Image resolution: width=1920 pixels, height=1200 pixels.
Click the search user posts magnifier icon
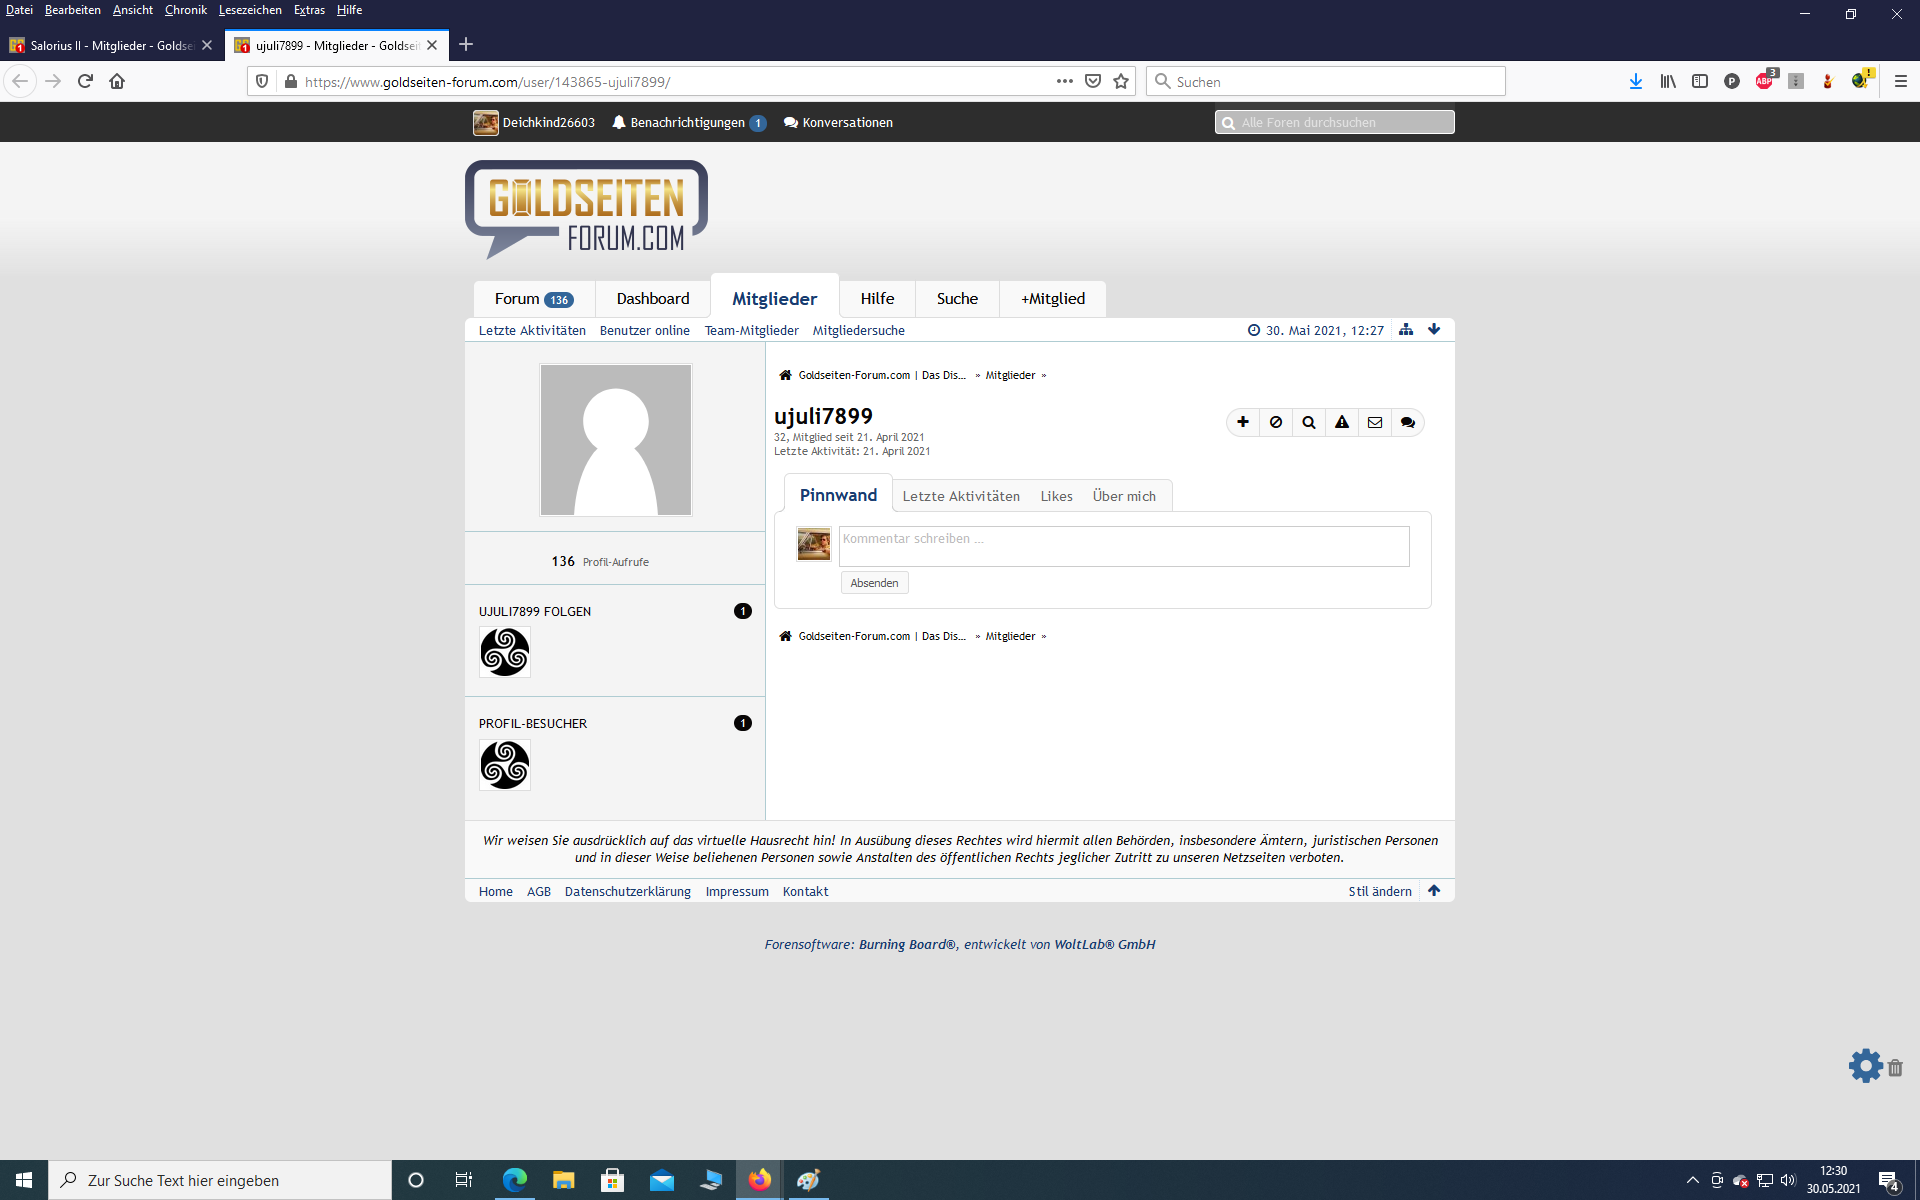click(x=1309, y=422)
